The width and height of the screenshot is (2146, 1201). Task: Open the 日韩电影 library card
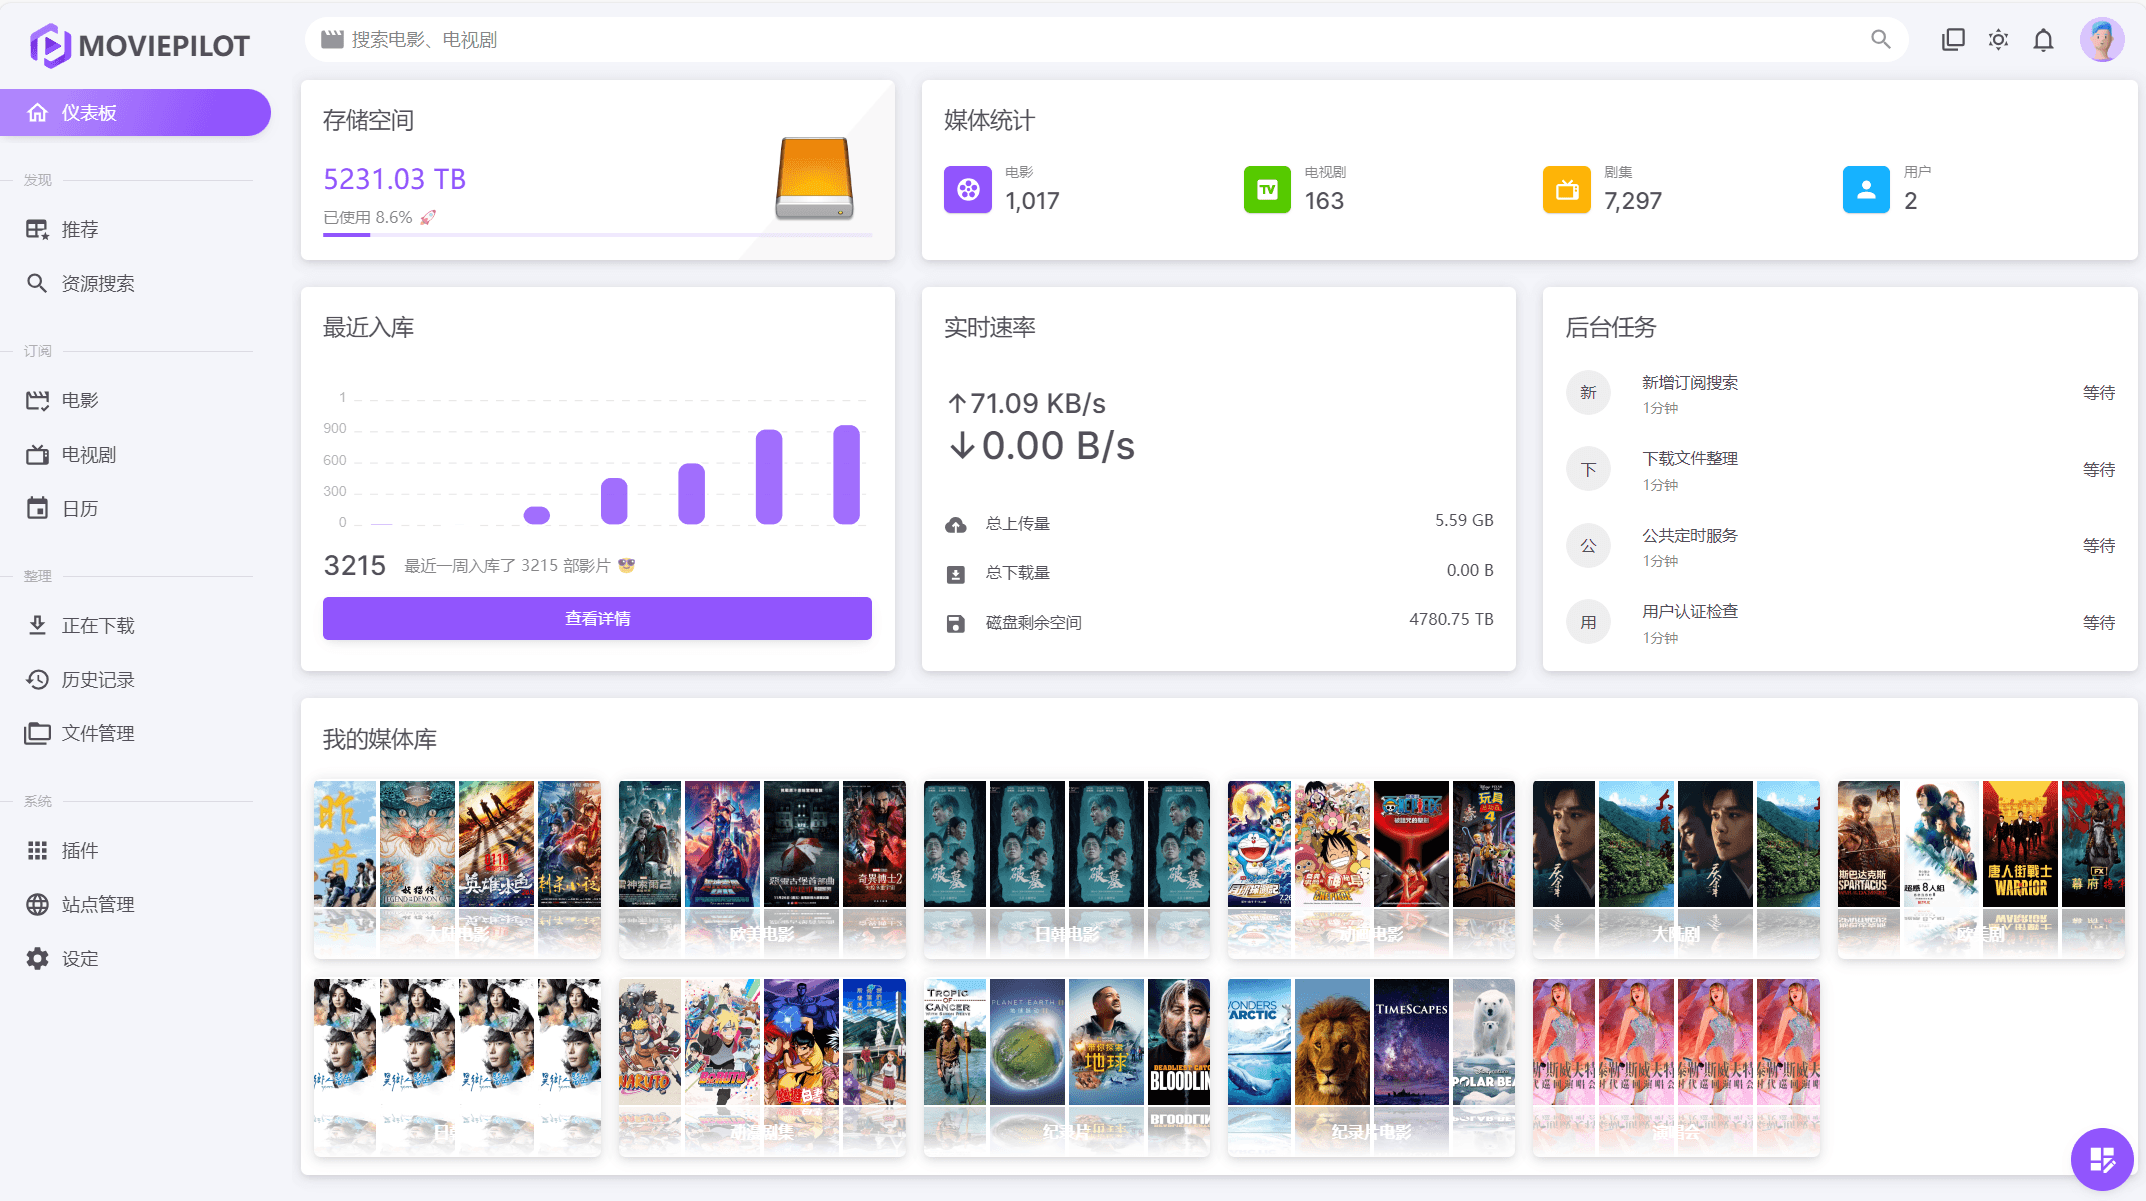[1067, 869]
